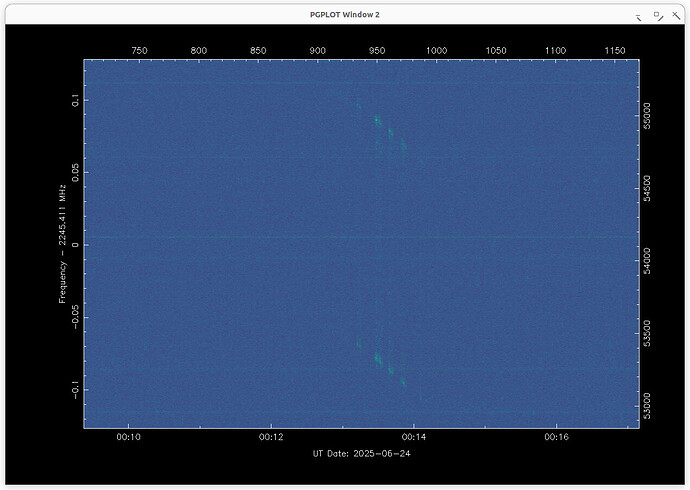Click the 750 top axis label
The width and height of the screenshot is (690, 490).
tap(139, 51)
